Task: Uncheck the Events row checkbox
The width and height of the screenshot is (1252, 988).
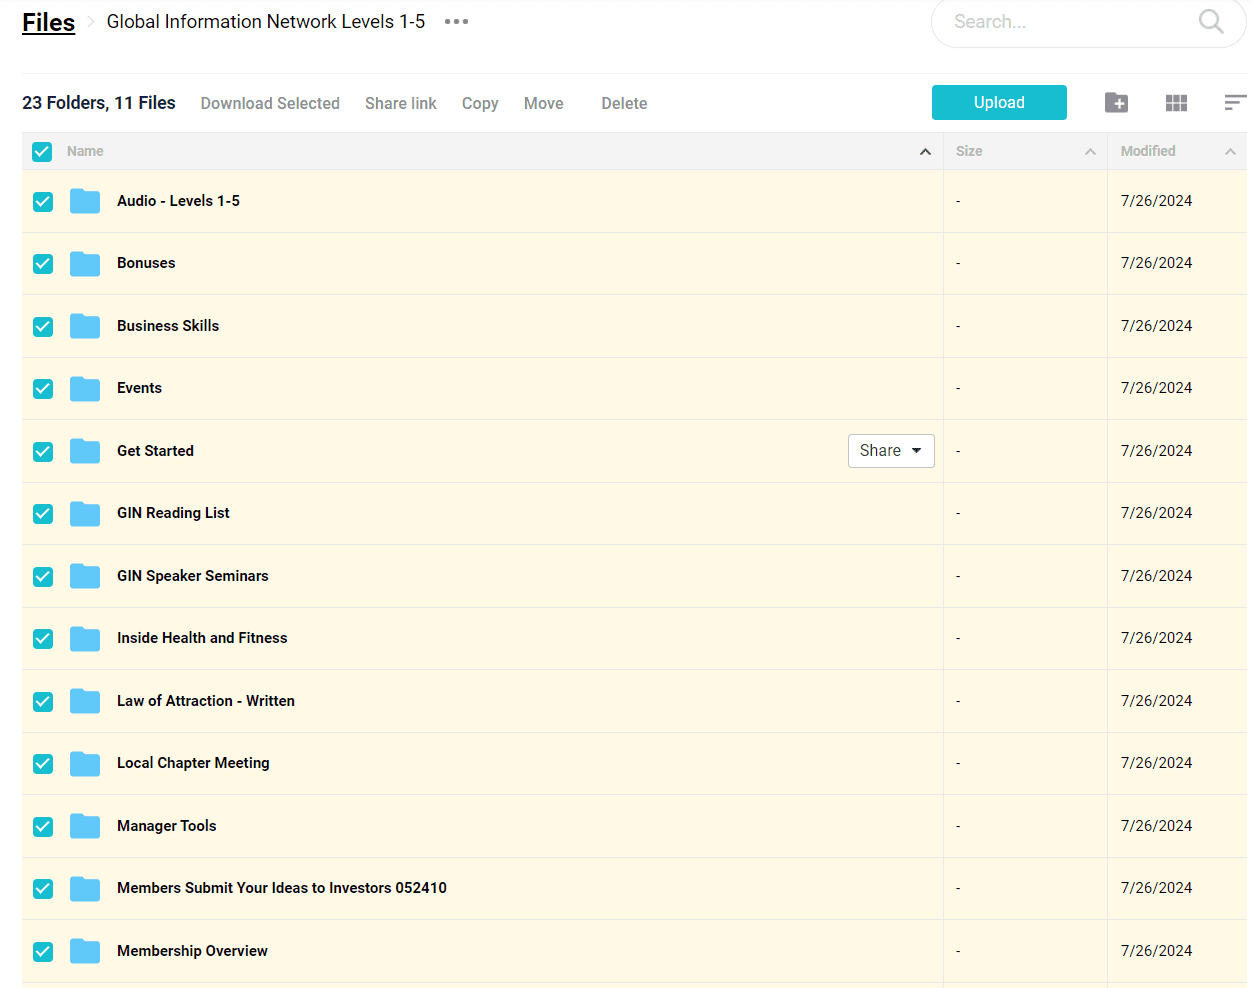Action: pyautogui.click(x=43, y=389)
